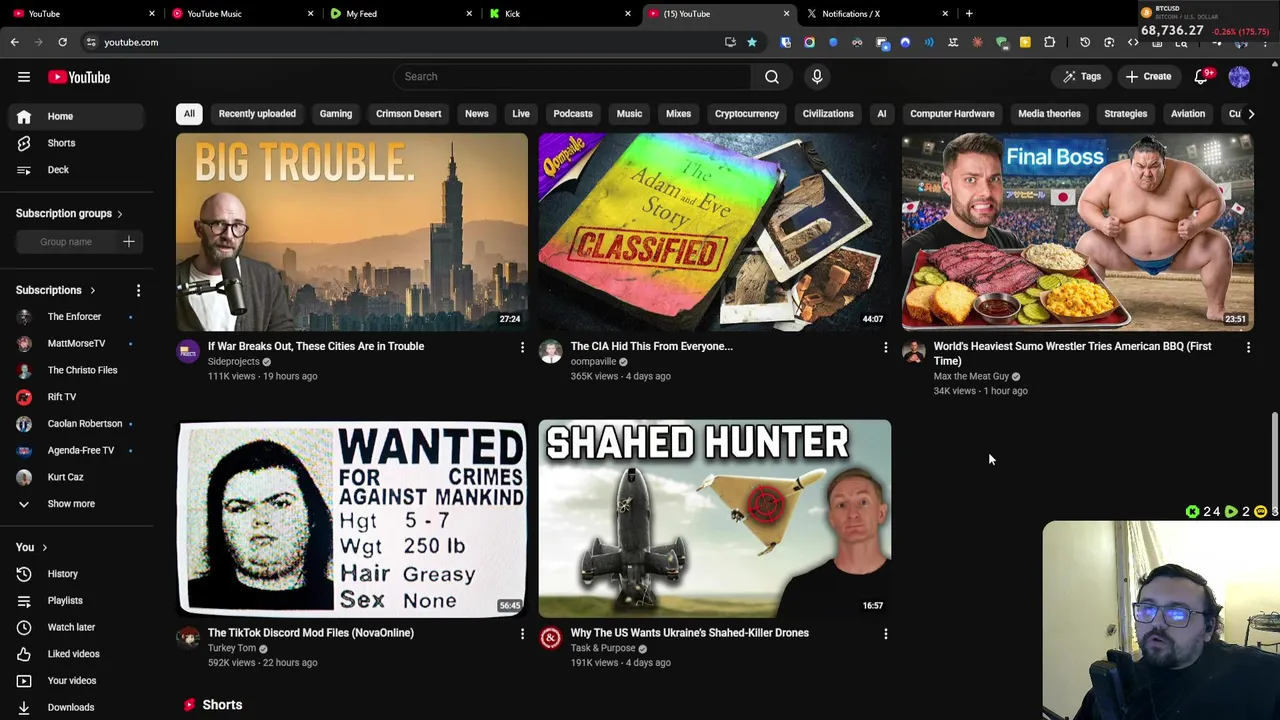Viewport: 1280px width, 720px height.
Task: Click the YouTube logo
Action: click(78, 77)
